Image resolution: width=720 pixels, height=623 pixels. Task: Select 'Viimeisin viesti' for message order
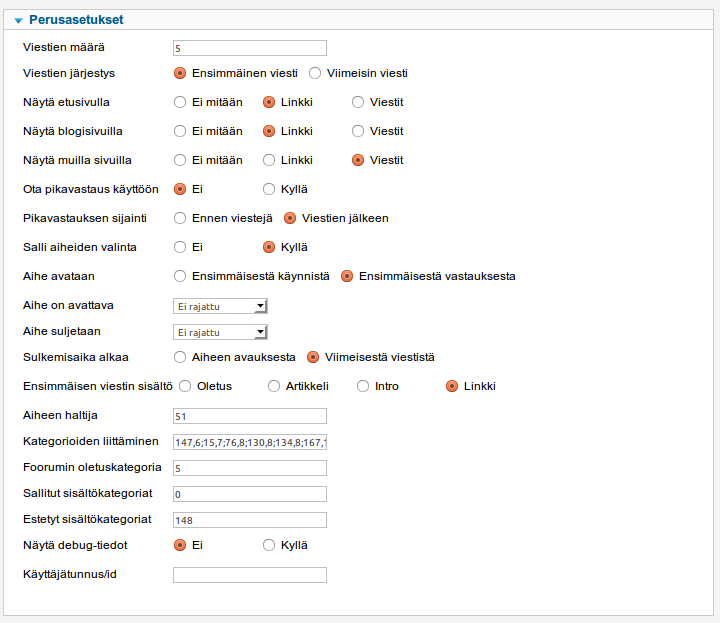coord(315,73)
